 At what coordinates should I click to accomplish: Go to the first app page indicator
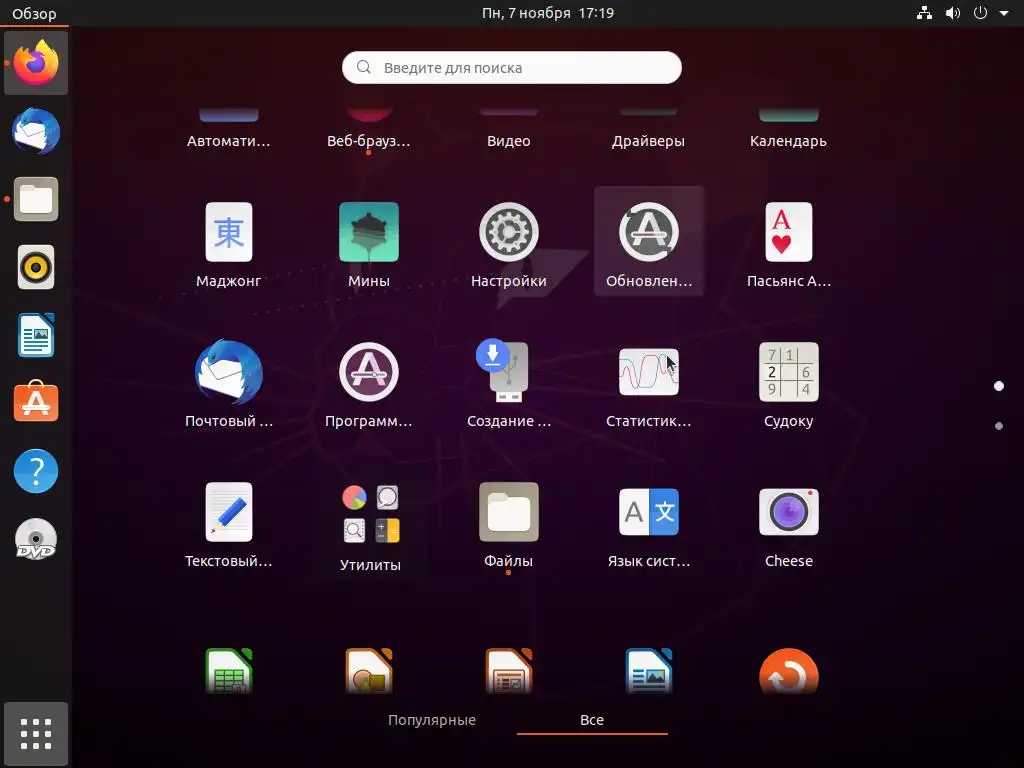[x=999, y=386]
